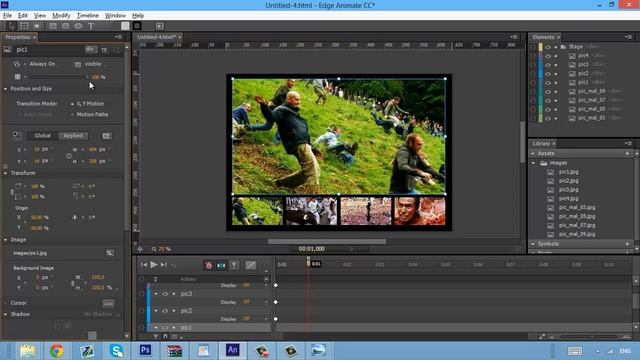Select the Rectangle tool
Screen dimensions: 640x360
point(53,26)
